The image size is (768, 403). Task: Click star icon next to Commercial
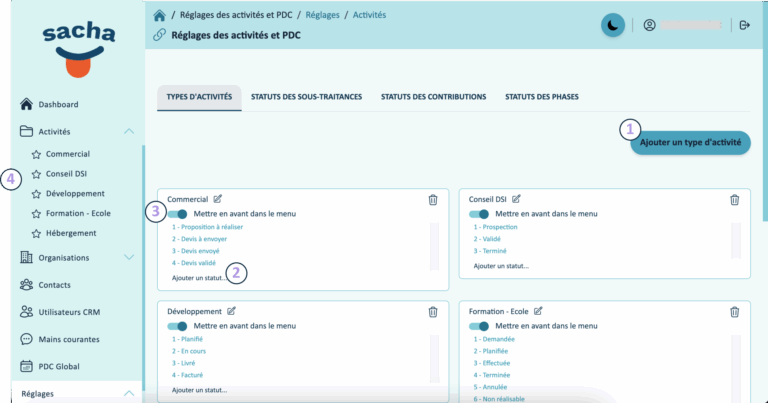pos(36,154)
